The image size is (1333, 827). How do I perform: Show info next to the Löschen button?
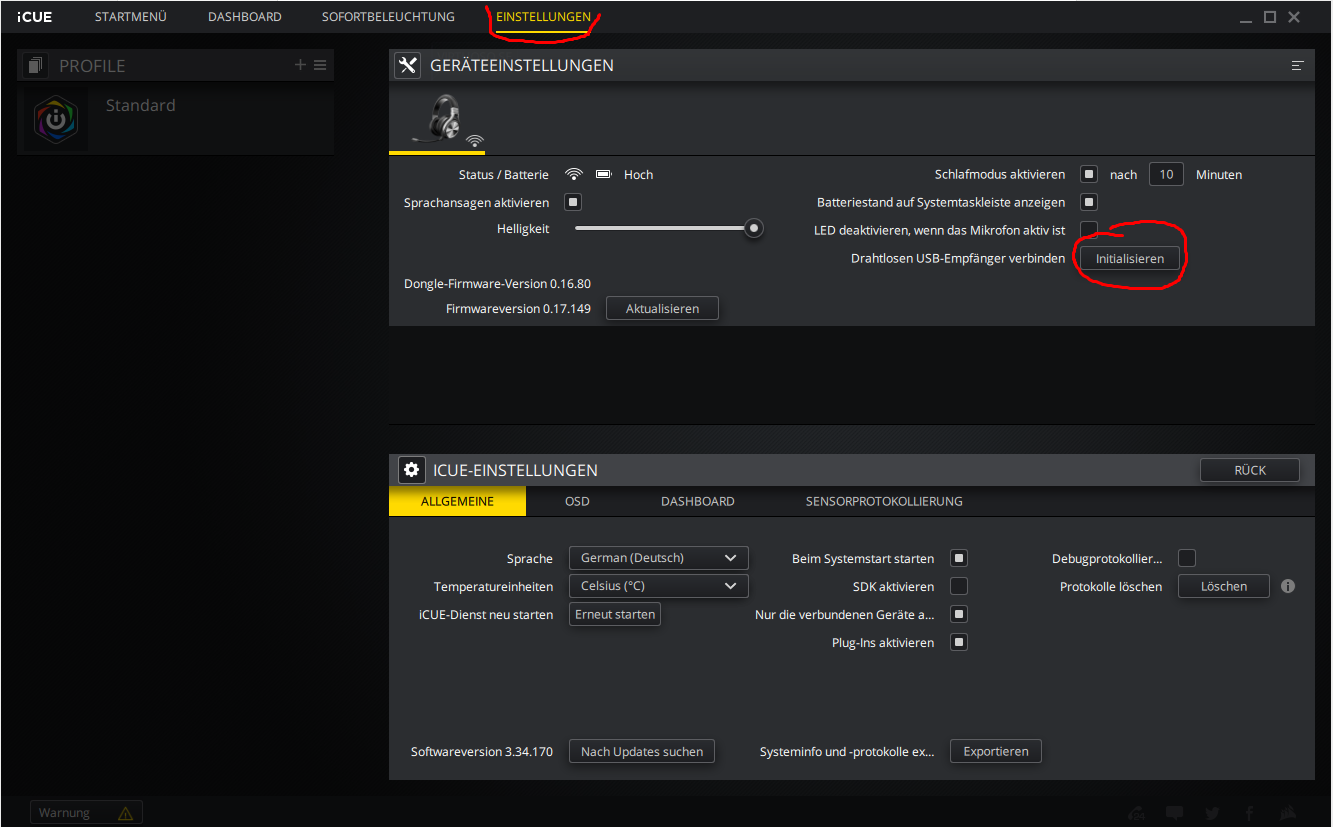click(1288, 586)
